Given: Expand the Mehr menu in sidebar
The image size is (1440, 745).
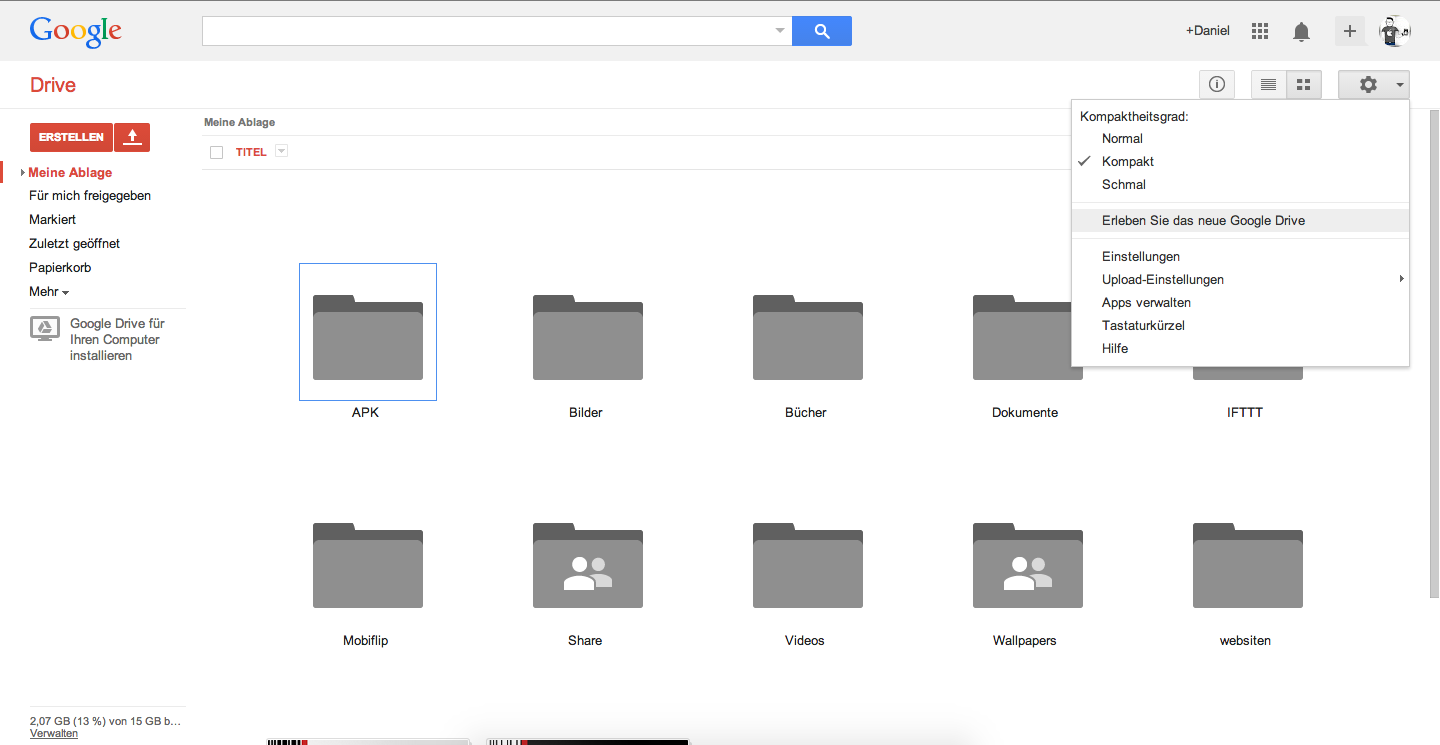Looking at the screenshot, I should click(49, 292).
